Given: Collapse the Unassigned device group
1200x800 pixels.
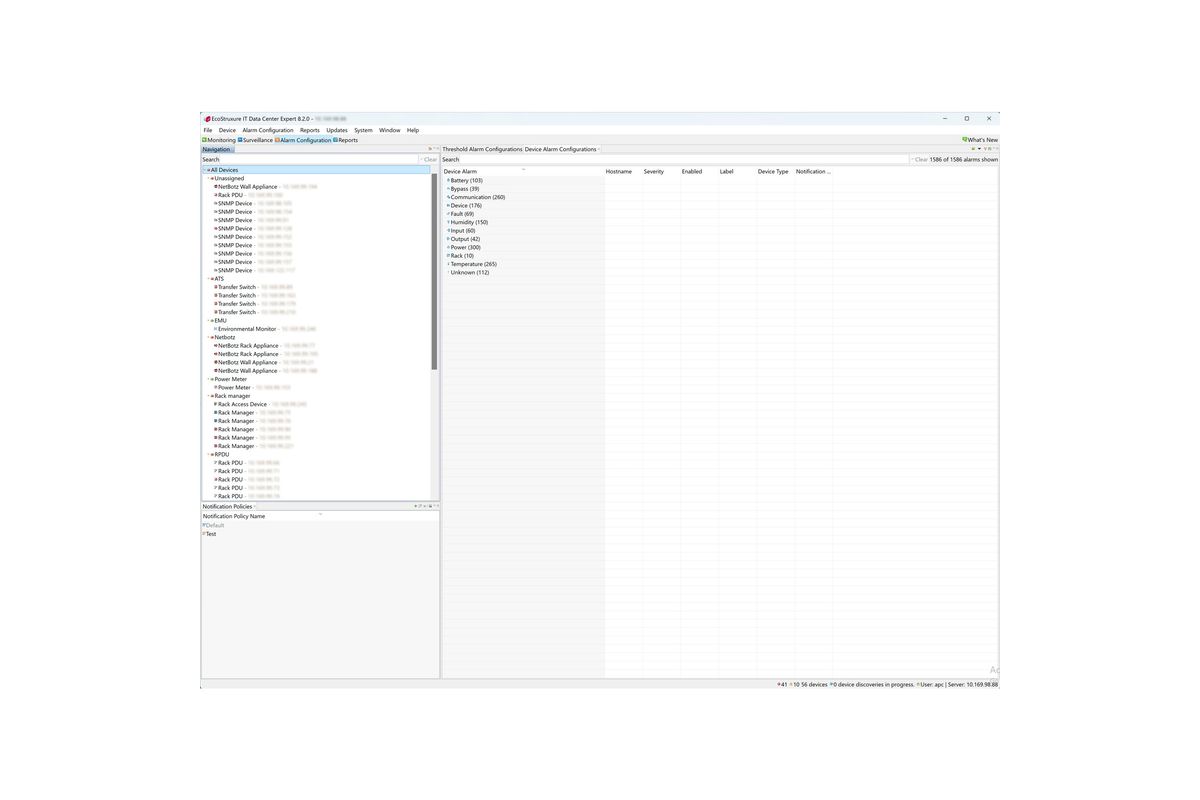Looking at the screenshot, I should tap(208, 179).
